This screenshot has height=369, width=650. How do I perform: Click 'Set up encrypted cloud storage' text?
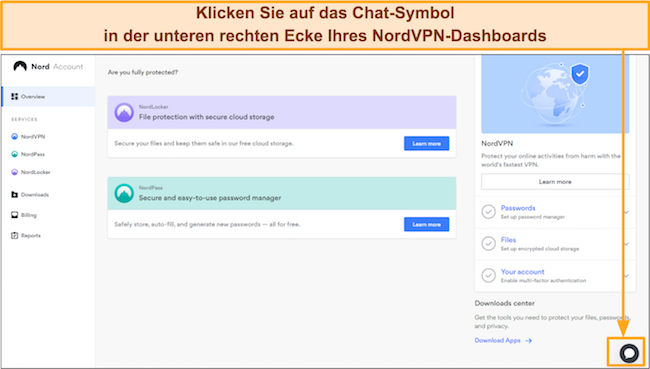(x=540, y=249)
